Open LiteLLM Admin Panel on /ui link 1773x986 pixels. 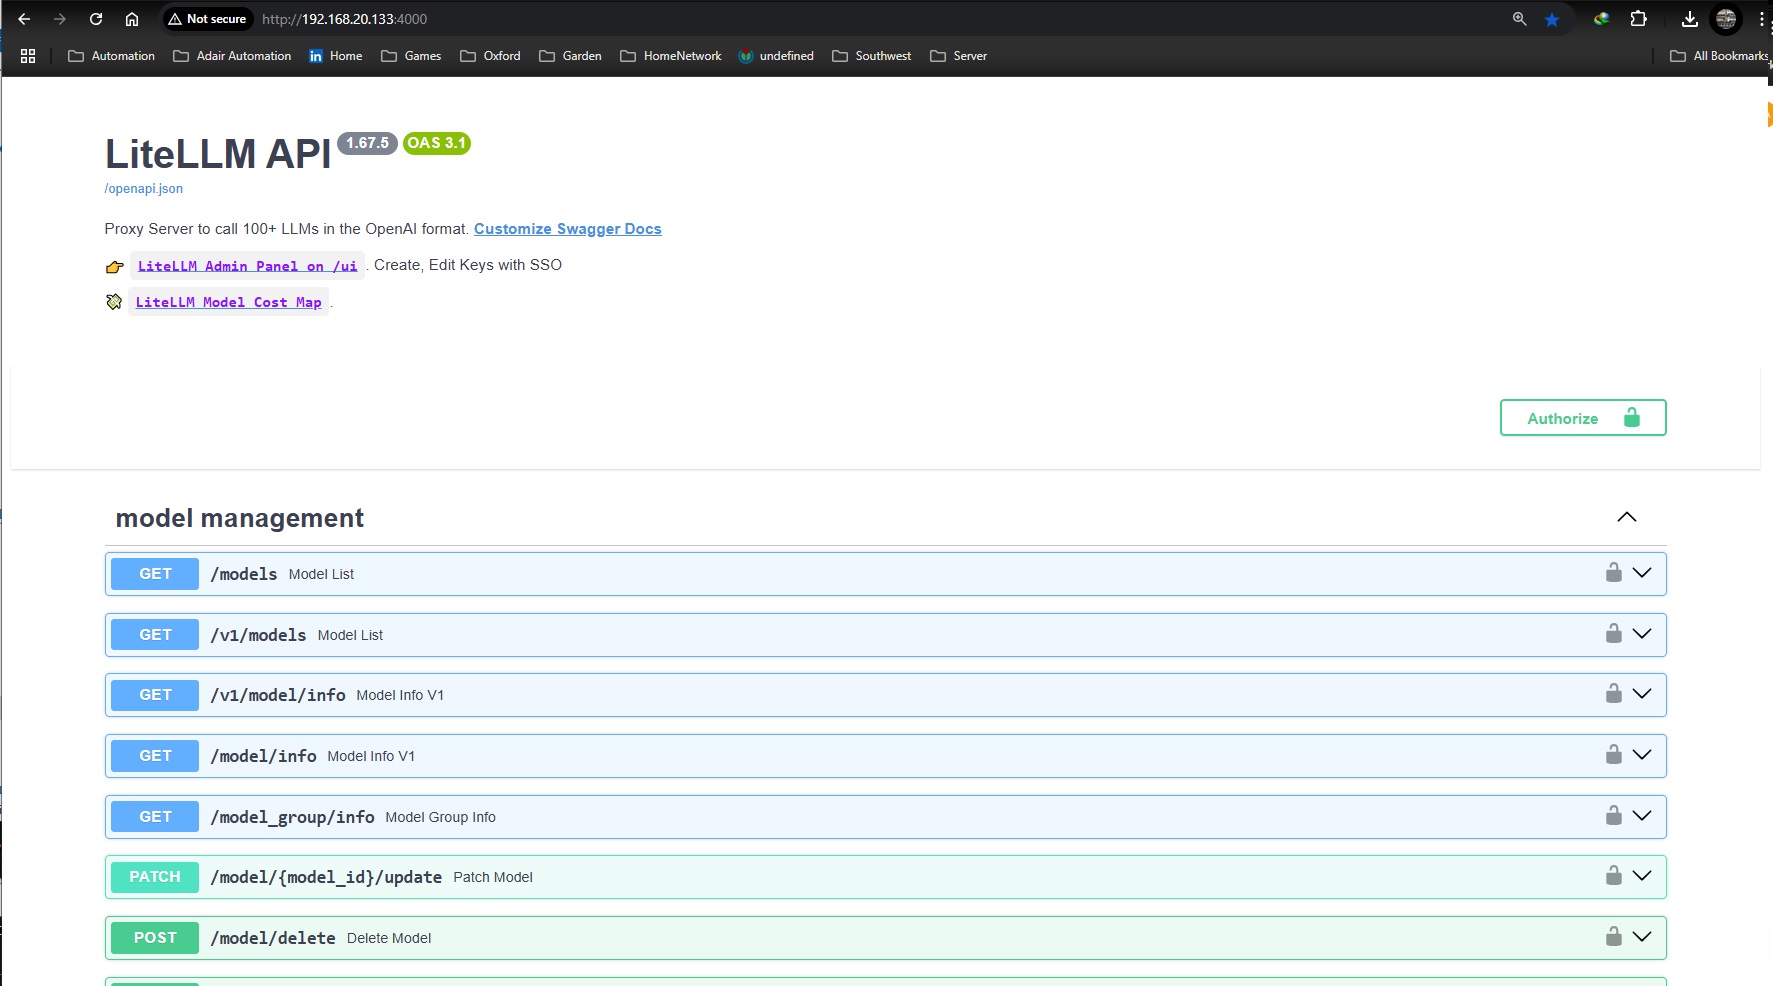point(247,266)
